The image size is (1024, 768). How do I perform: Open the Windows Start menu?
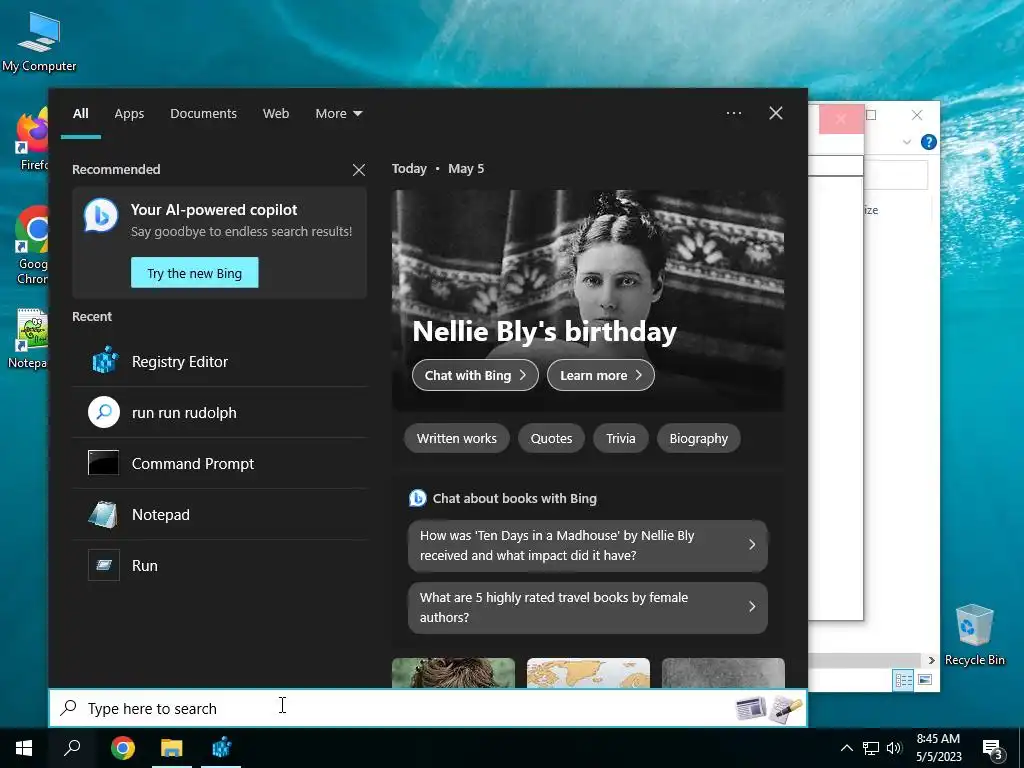tap(24, 748)
